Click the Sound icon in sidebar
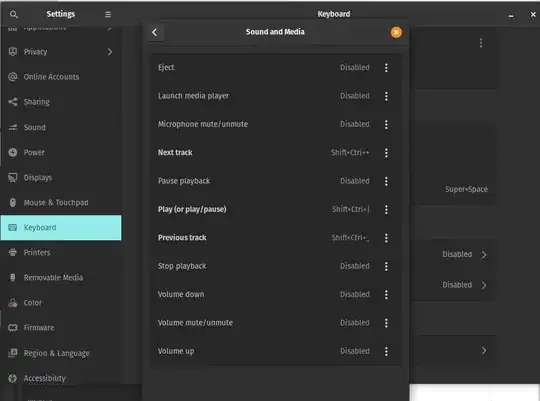Image resolution: width=540 pixels, height=401 pixels. point(13,127)
